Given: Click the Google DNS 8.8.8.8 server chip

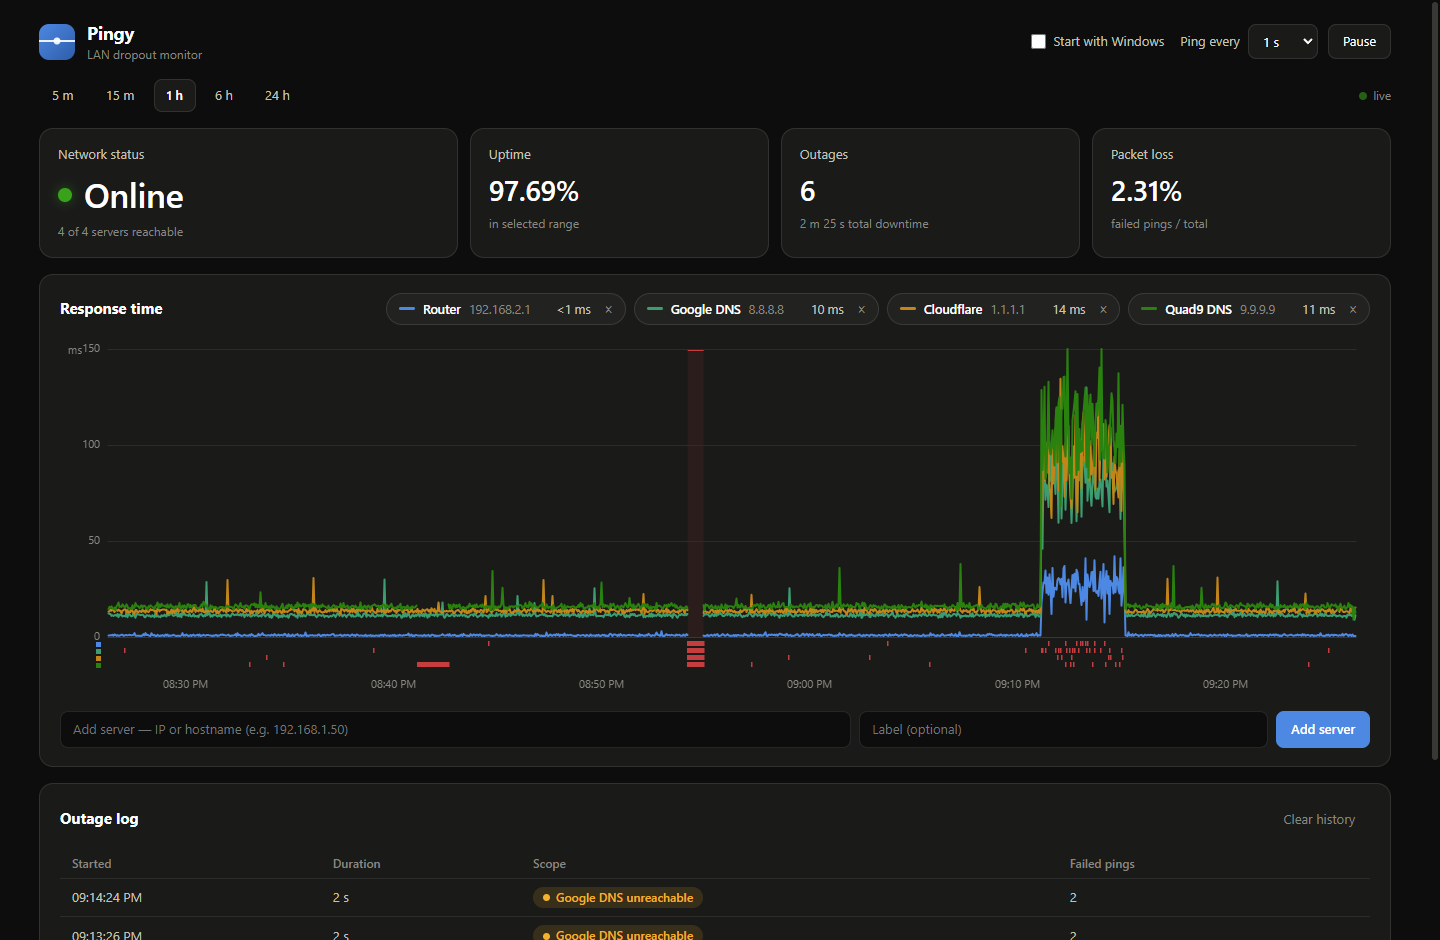Looking at the screenshot, I should [756, 310].
